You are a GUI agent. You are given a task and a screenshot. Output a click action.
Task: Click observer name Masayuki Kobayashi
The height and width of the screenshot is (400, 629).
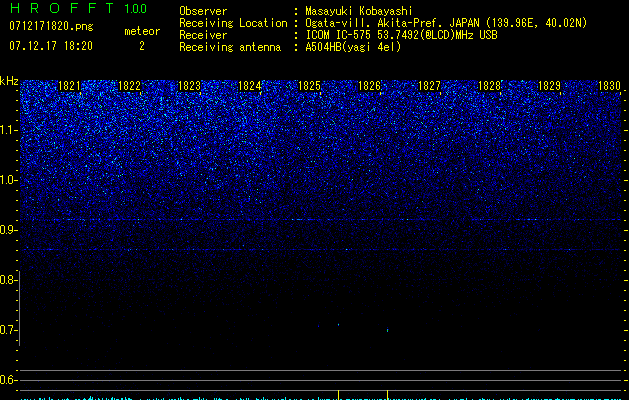click(359, 11)
